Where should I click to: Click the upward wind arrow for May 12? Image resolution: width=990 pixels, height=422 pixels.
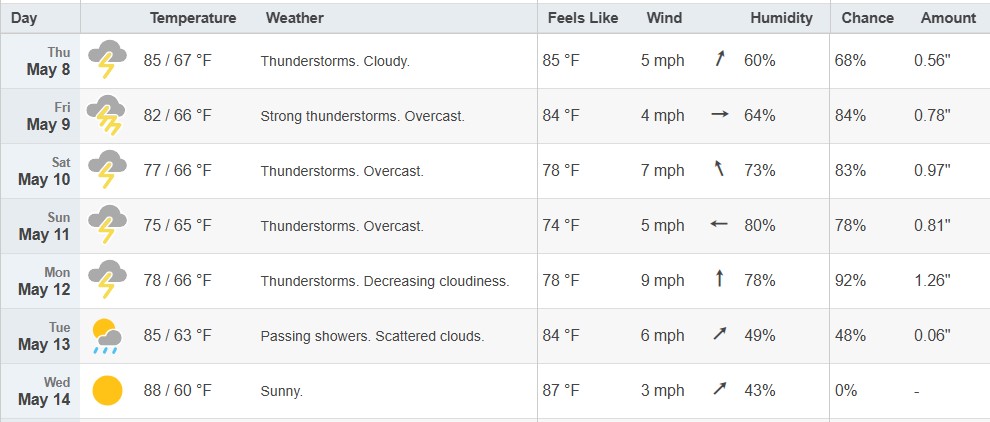(719, 278)
